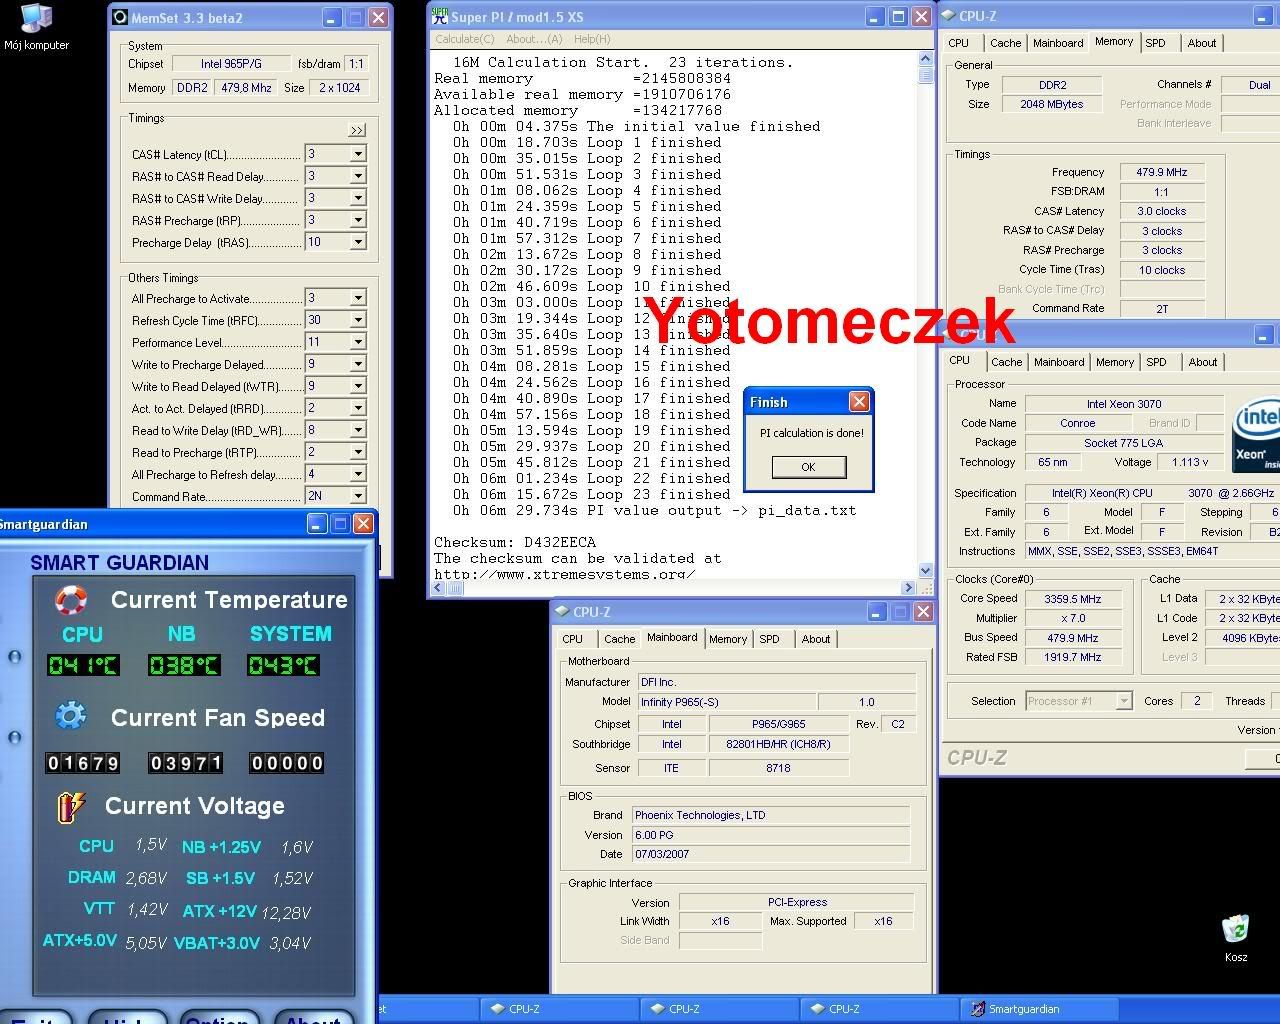The image size is (1280, 1024).
Task: Click the 479,8 Mhz memory field in MemSet
Action: 246,88
